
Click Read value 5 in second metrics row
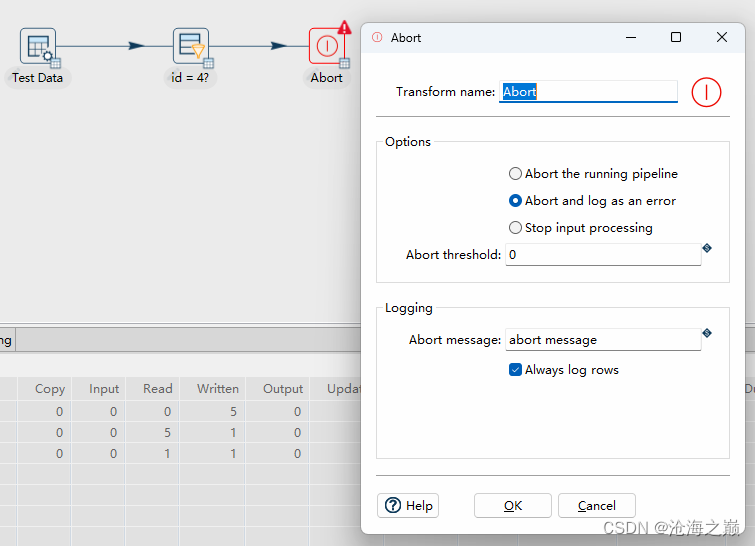point(167,432)
